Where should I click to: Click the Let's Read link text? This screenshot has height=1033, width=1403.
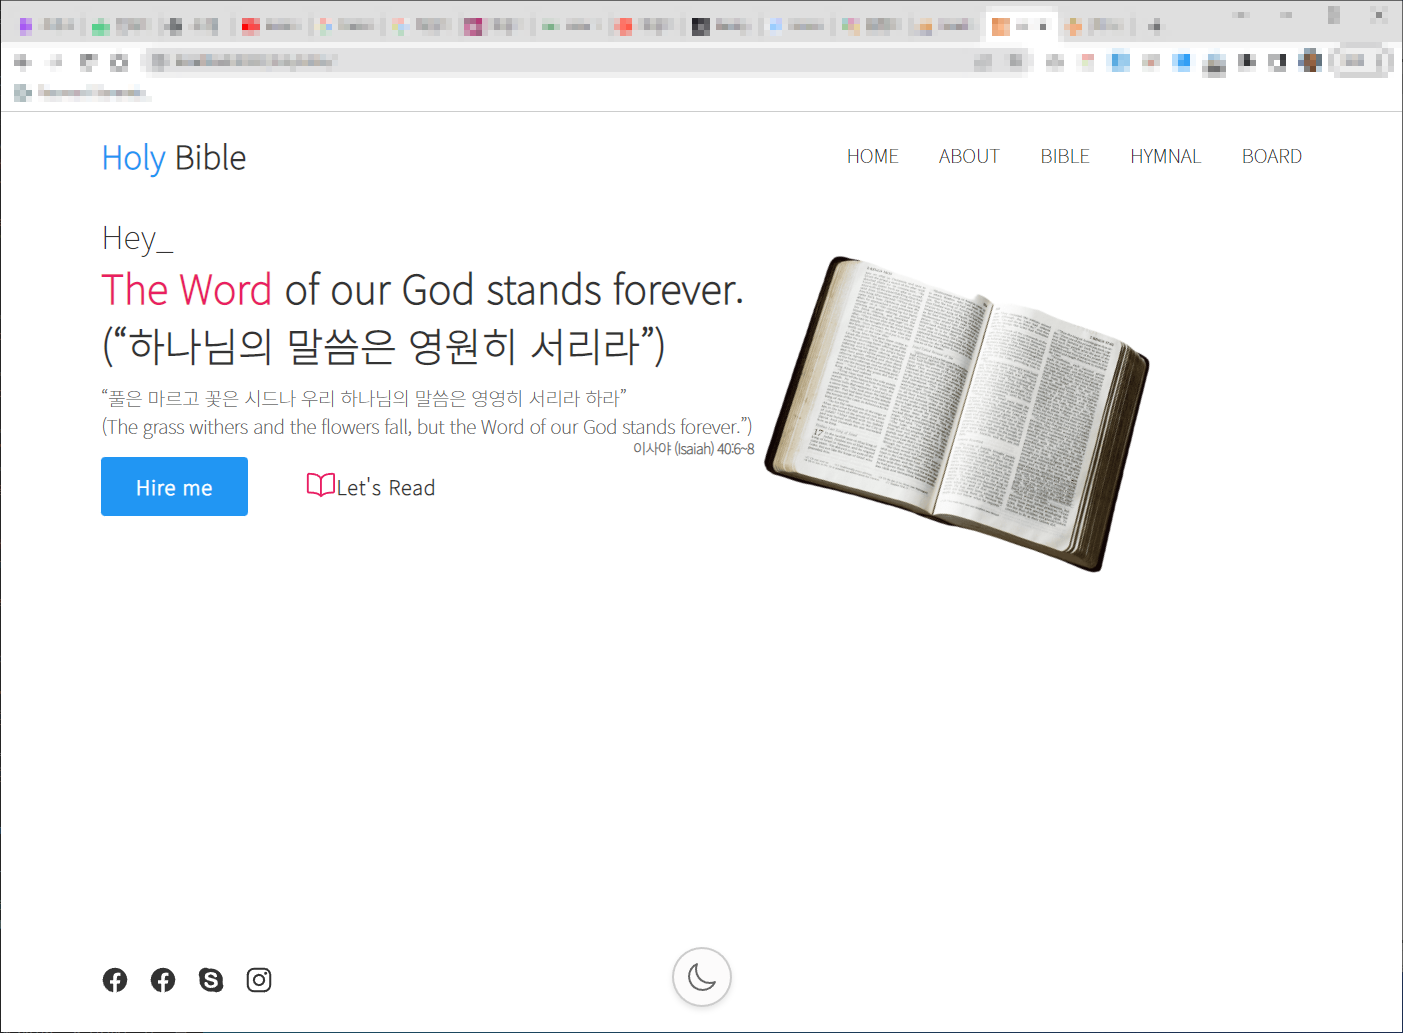(x=386, y=488)
